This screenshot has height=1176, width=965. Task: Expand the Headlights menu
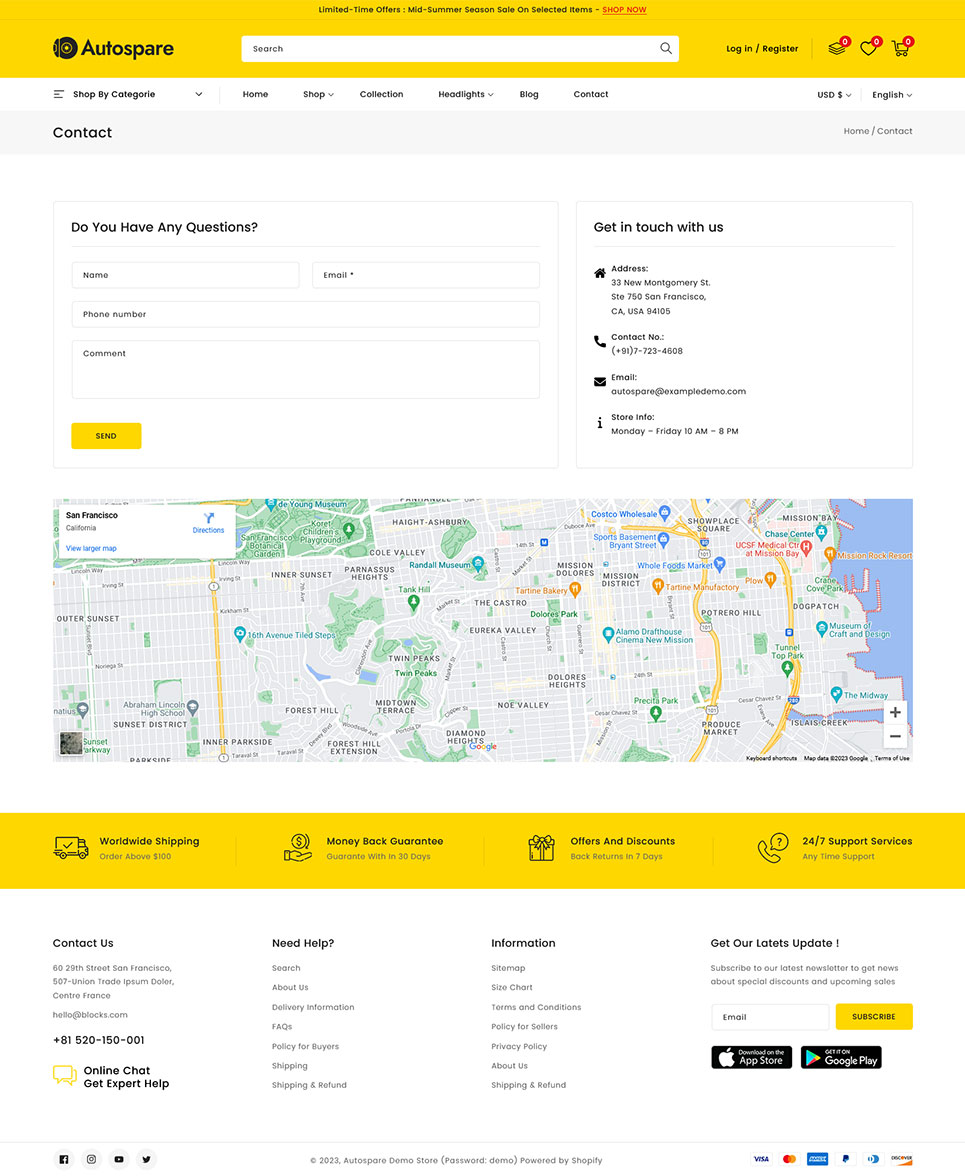[x=465, y=94]
